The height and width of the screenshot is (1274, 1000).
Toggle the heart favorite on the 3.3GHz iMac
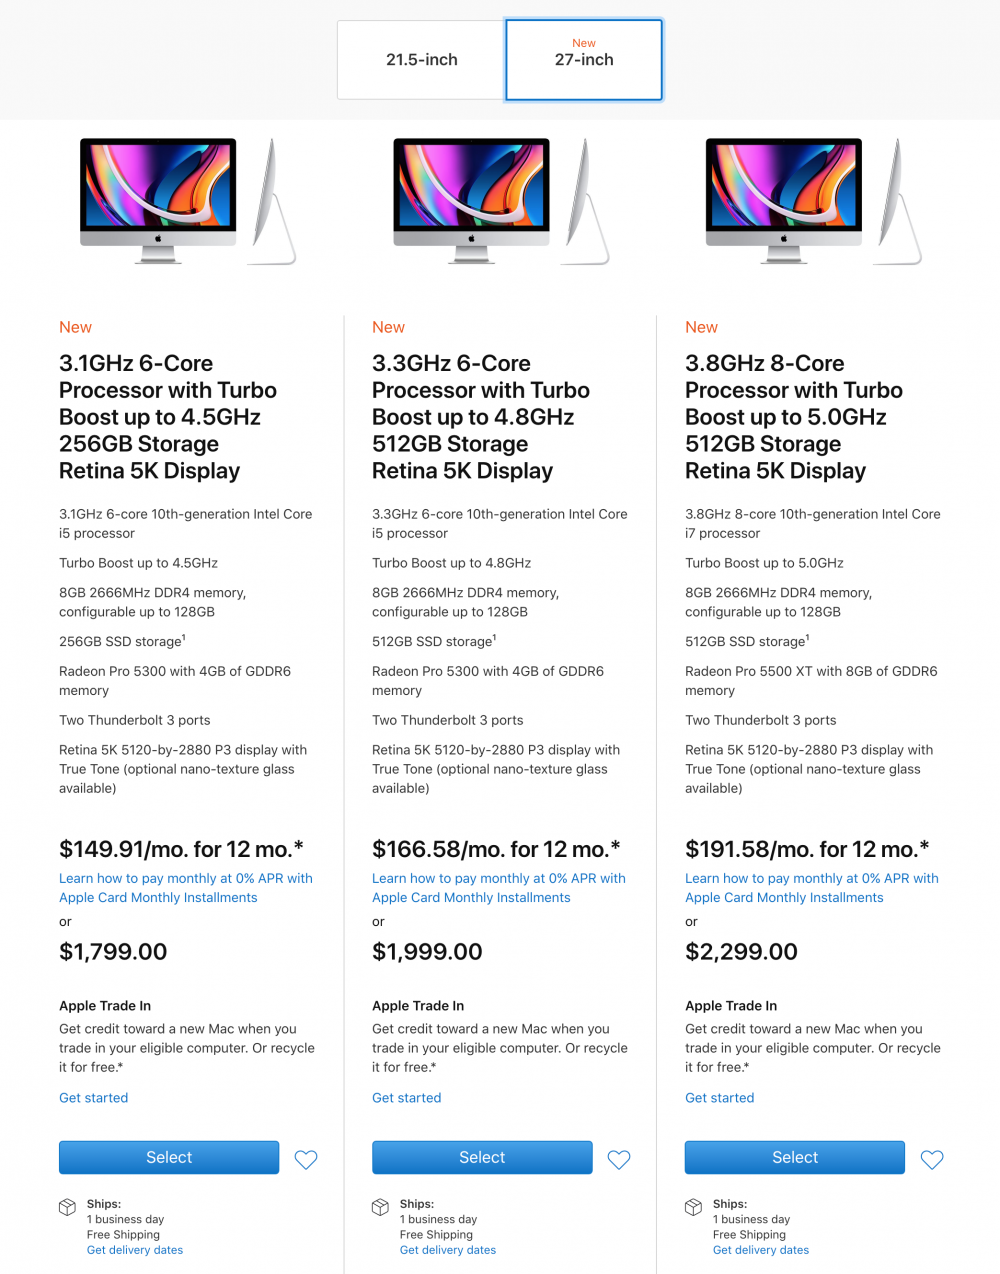pyautogui.click(x=619, y=1159)
